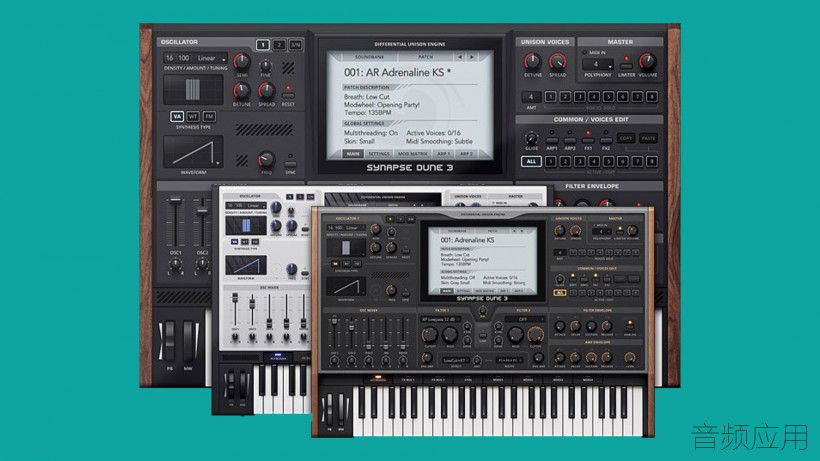Solo voice 1 in back synth Voices Solo row
820x461 pixels.
[550, 97]
